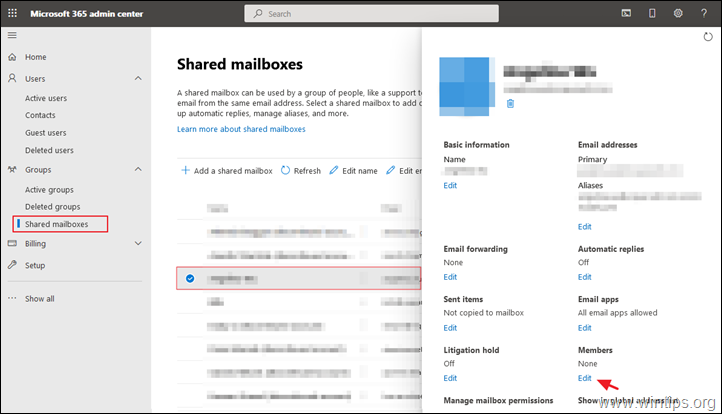Click the search magnifier icon
Screen dimensions: 722x414
258,14
